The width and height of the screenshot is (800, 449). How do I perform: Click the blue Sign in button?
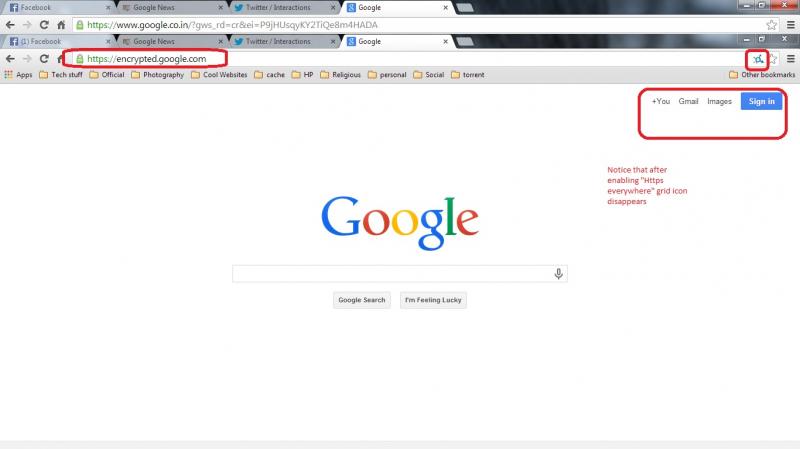(x=761, y=101)
